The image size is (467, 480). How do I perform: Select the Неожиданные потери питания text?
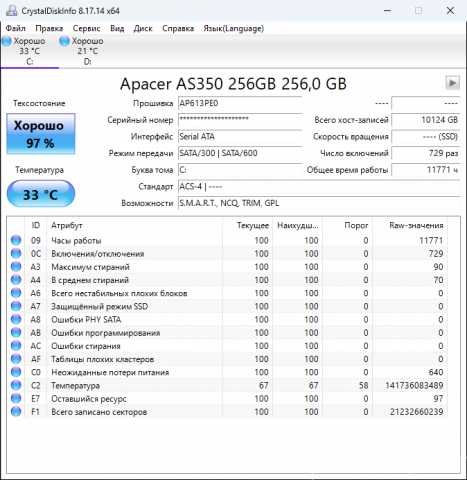[x=110, y=372]
